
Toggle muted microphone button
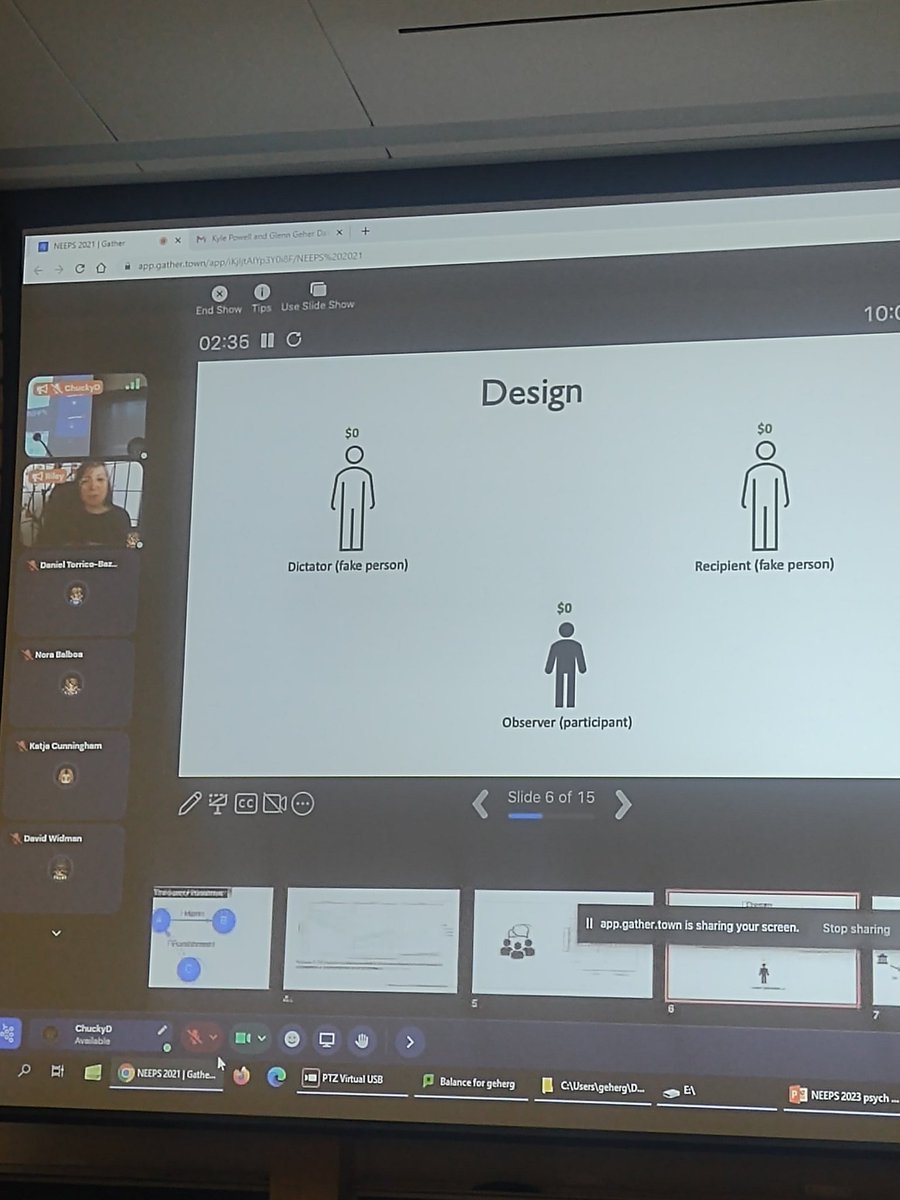coord(194,1037)
